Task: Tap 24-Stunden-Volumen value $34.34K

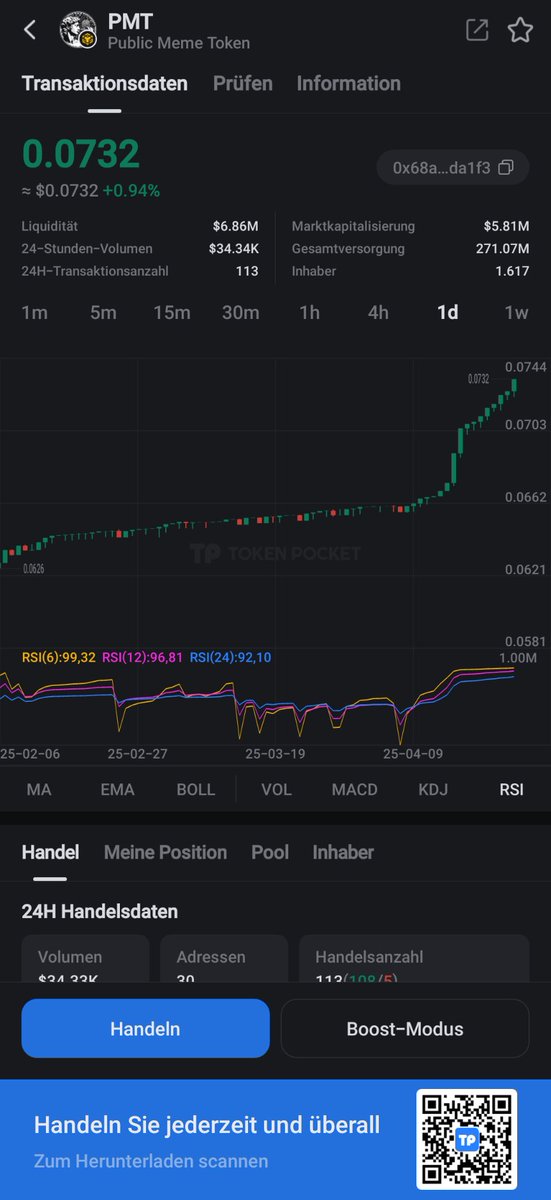Action: [234, 249]
